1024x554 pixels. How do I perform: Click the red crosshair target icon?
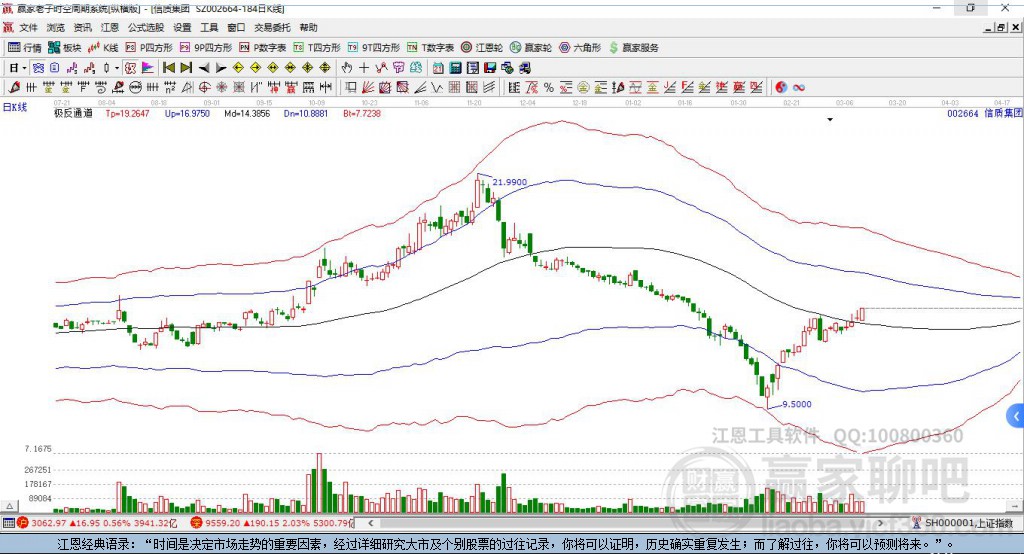(x=204, y=88)
